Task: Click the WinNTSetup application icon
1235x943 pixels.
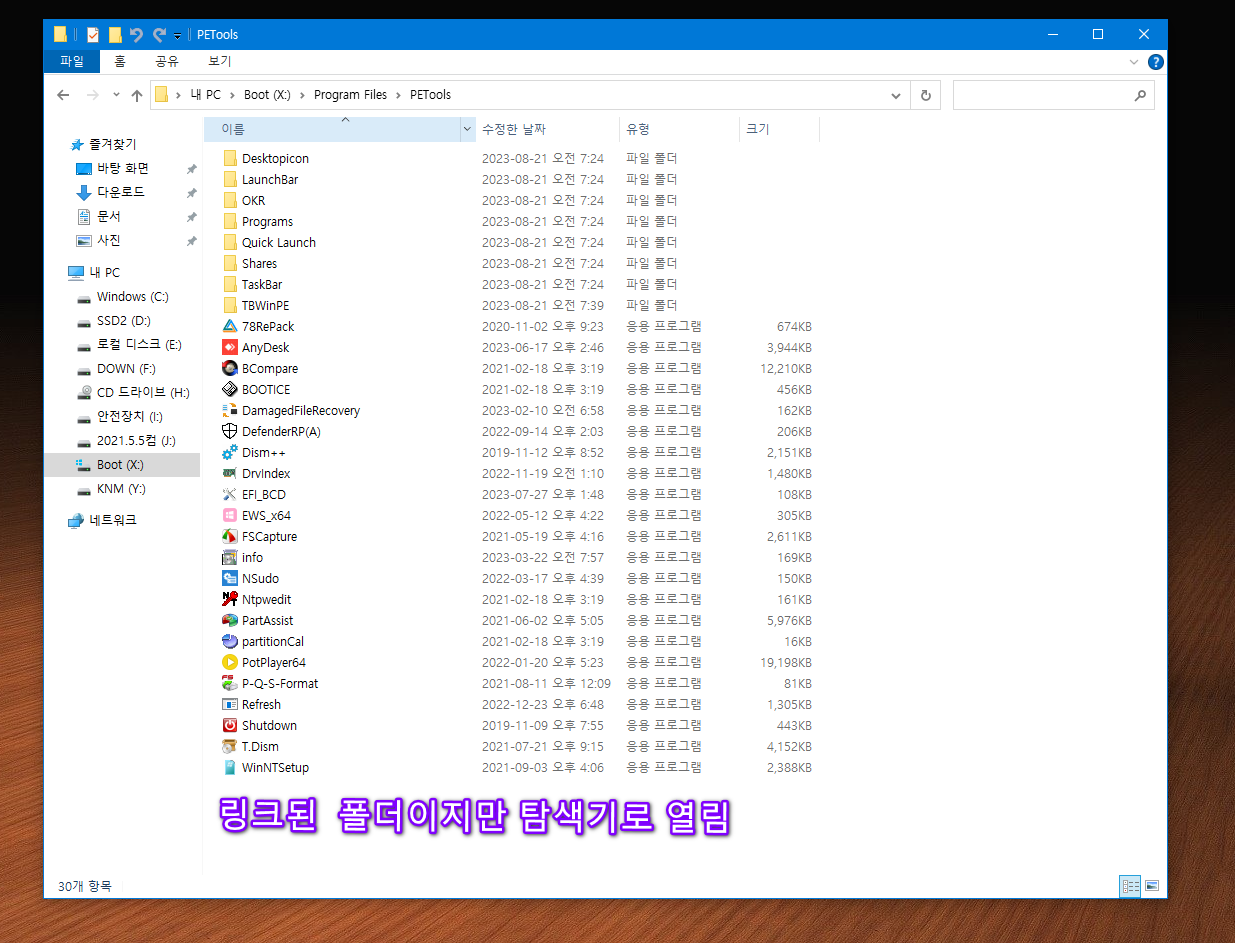Action: [230, 767]
